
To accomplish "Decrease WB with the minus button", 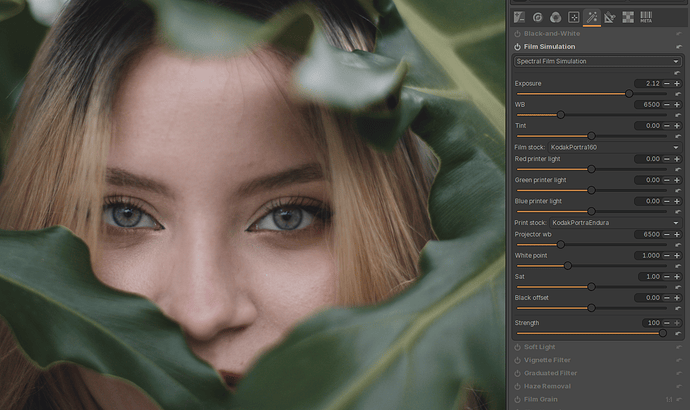I will click(x=666, y=104).
